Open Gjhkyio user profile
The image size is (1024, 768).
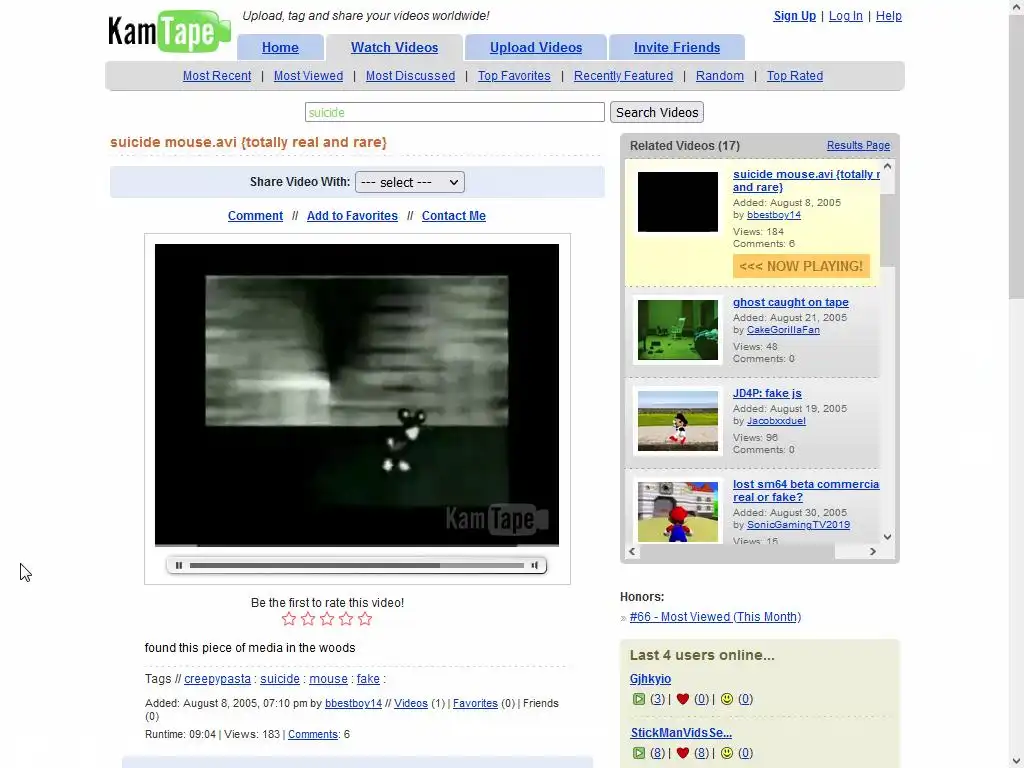pos(650,679)
